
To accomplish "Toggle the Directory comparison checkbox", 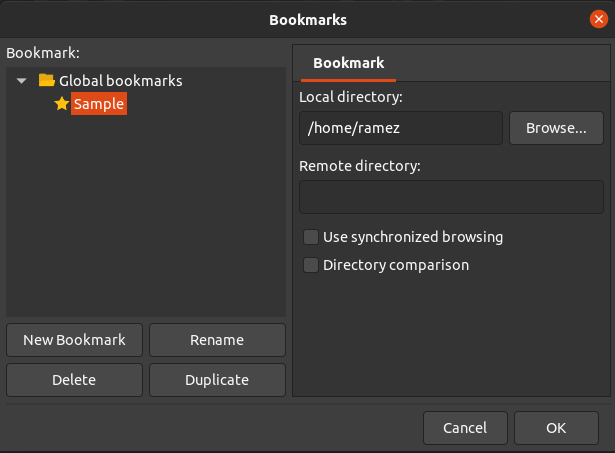I will (311, 265).
